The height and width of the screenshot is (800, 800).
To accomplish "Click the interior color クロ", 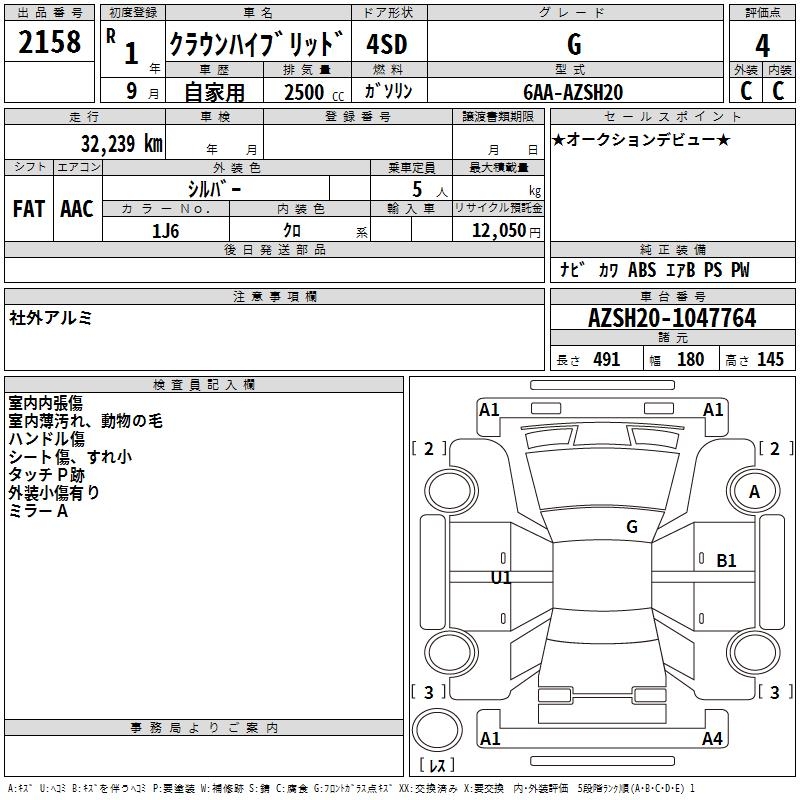I will [292, 231].
